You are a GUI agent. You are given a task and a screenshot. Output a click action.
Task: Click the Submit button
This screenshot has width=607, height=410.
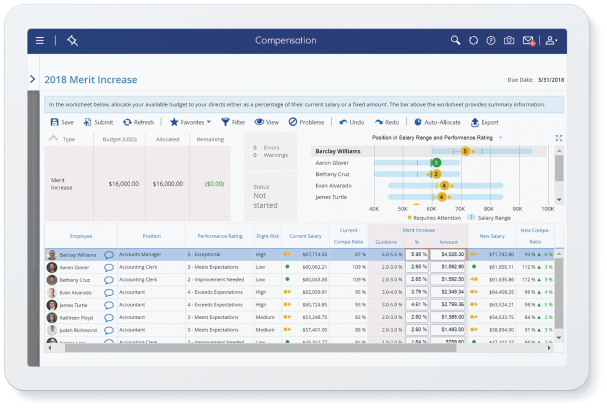(98, 122)
